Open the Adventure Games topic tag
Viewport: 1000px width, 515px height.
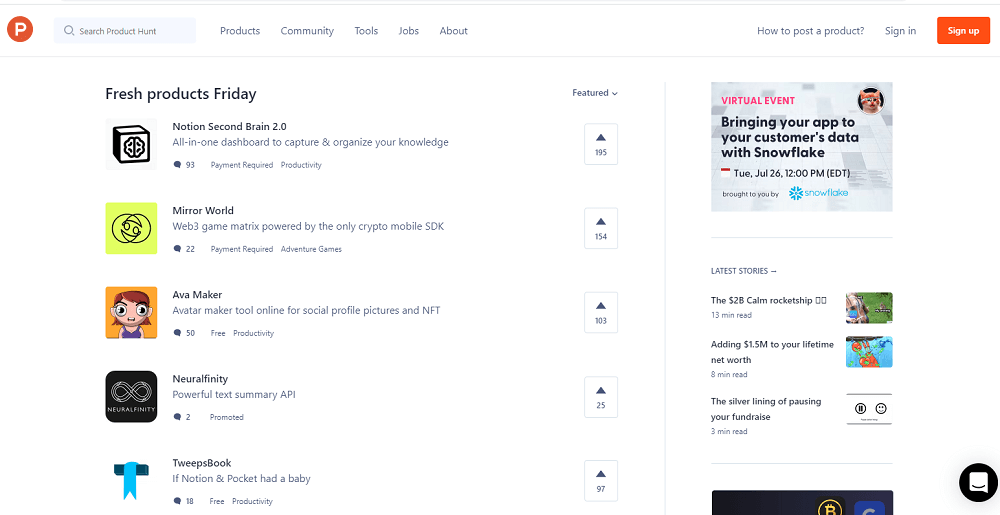click(x=311, y=249)
